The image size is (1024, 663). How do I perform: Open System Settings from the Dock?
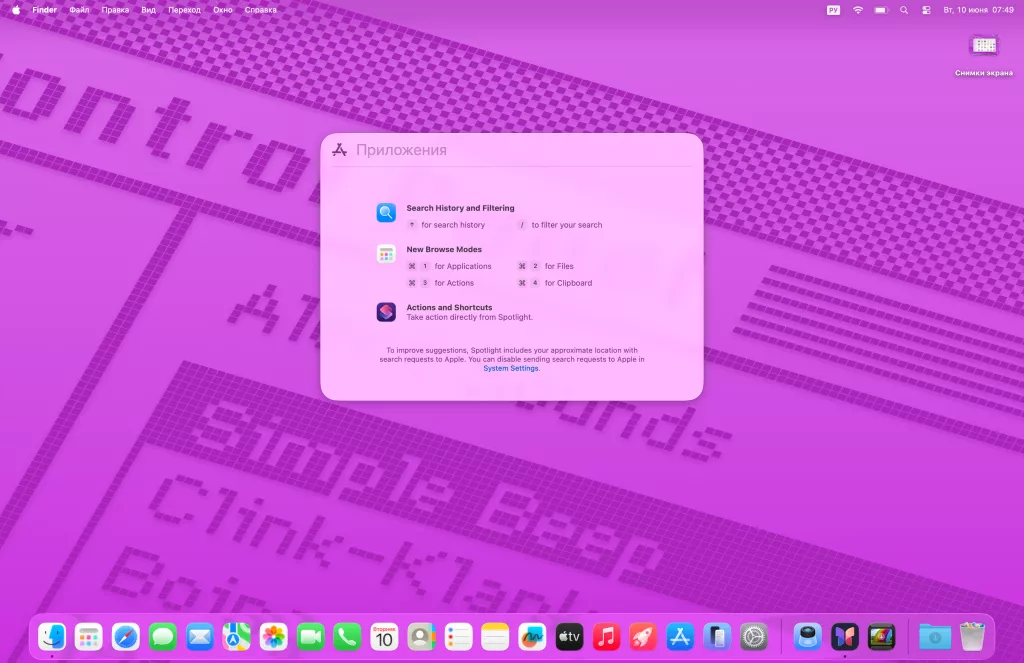[x=753, y=636]
